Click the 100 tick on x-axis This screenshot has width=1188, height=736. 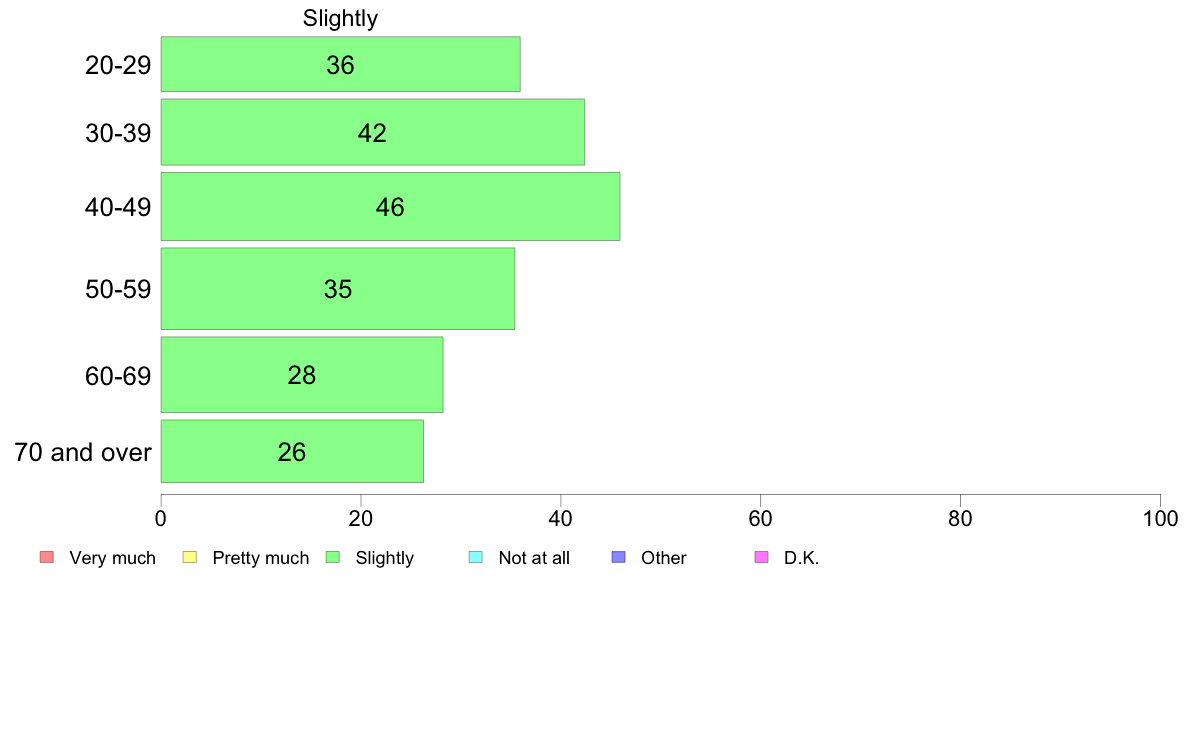point(1160,518)
